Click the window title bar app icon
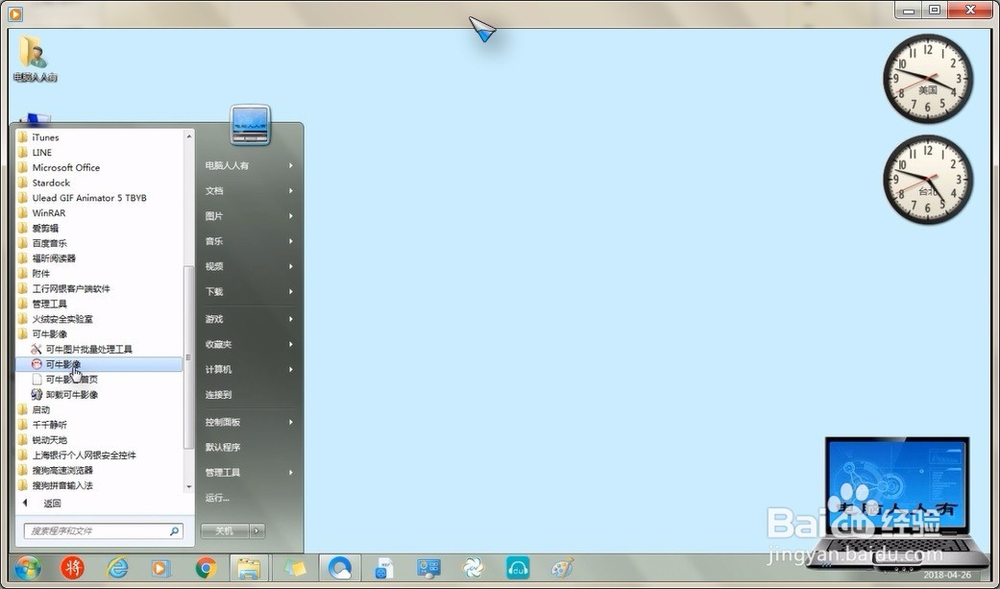Viewport: 1000px width, 589px height. click(x=15, y=13)
